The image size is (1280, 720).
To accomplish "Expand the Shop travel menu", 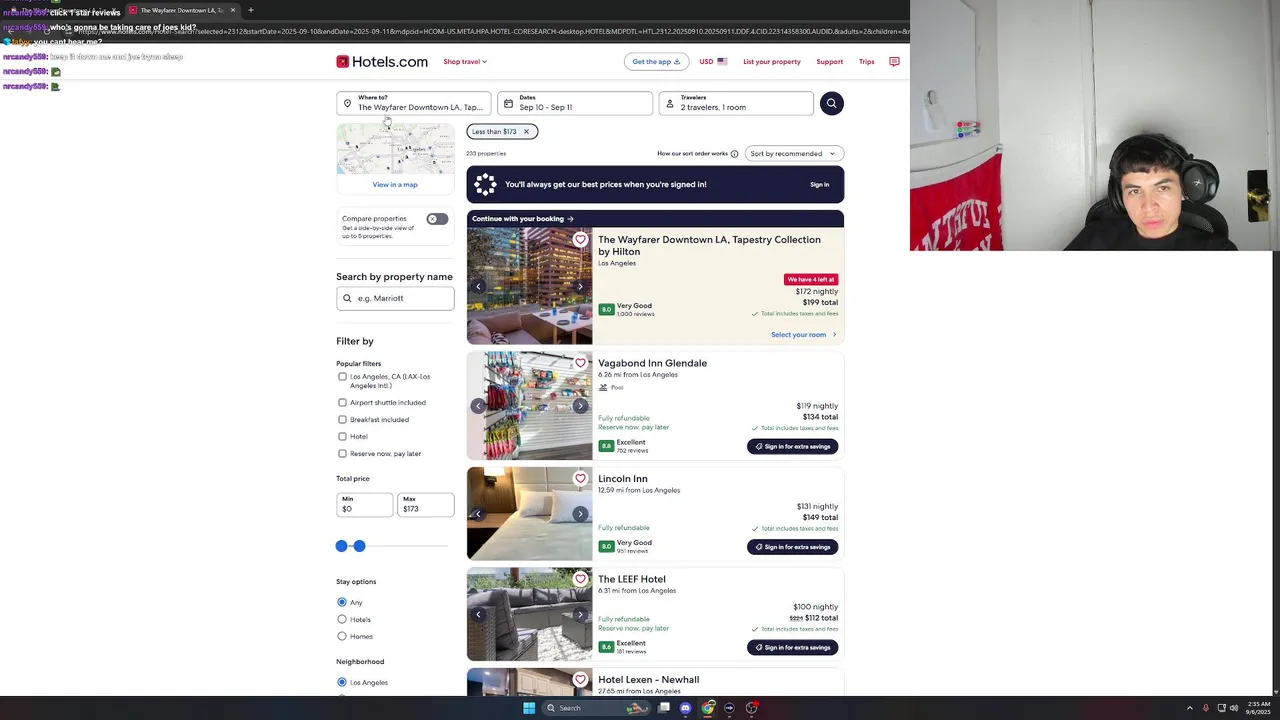I will pyautogui.click(x=465, y=62).
